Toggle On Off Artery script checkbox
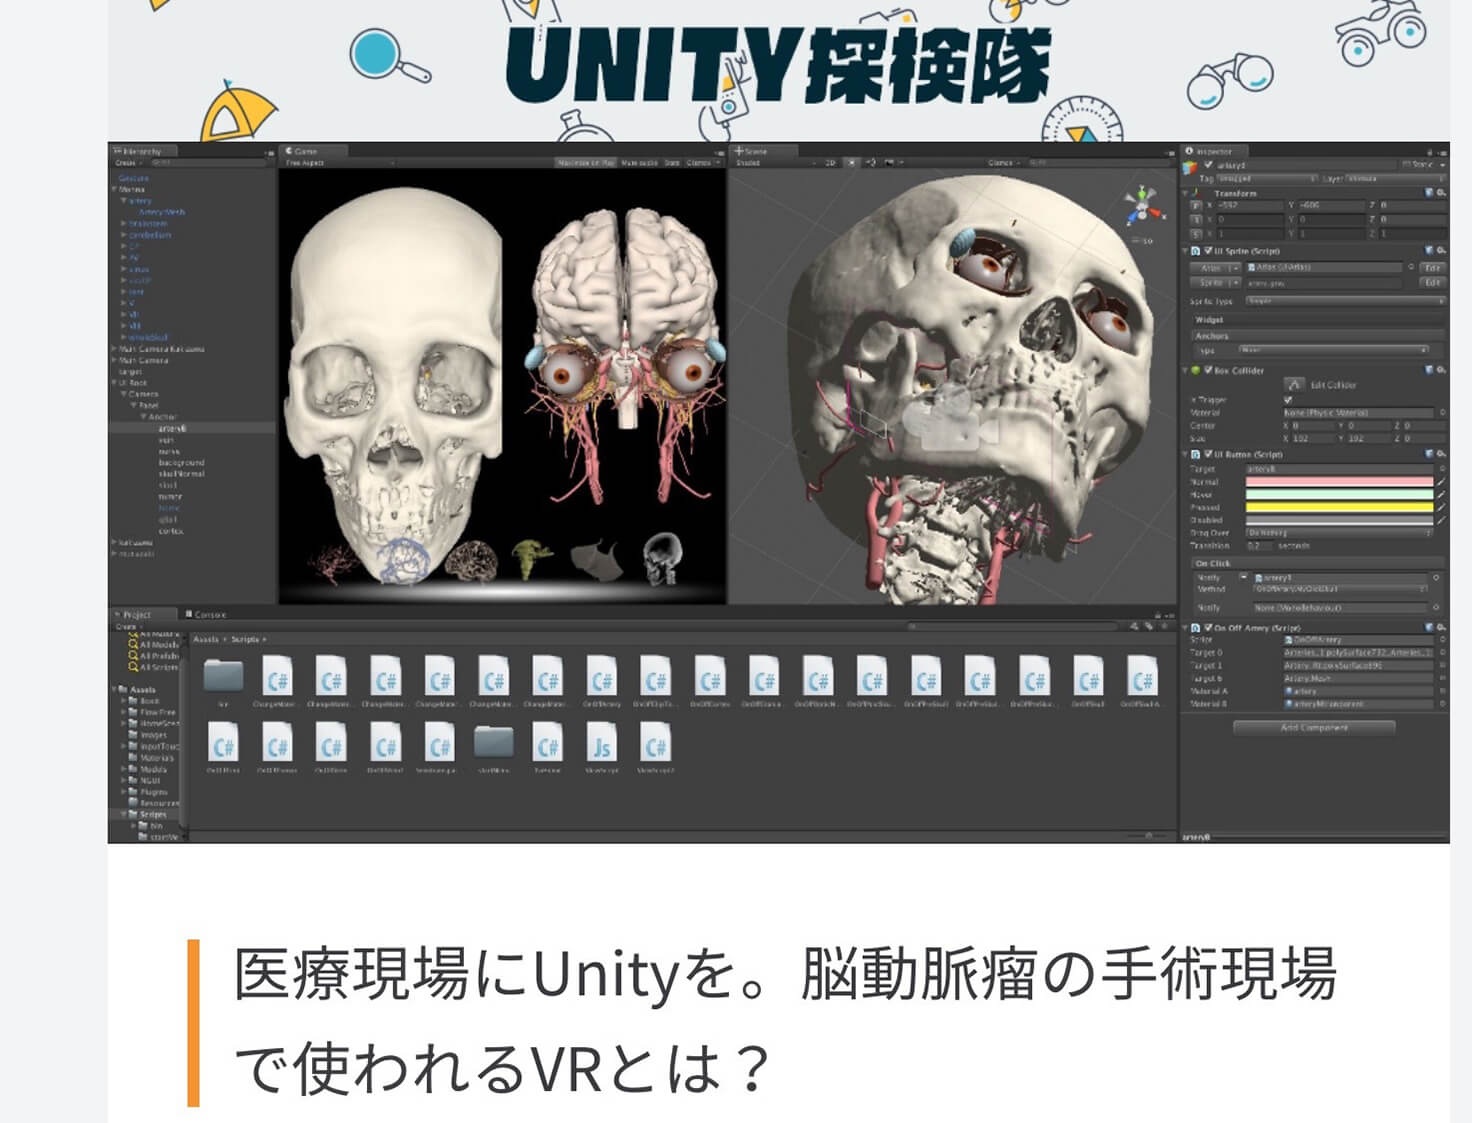The width and height of the screenshot is (1472, 1123). point(1208,628)
